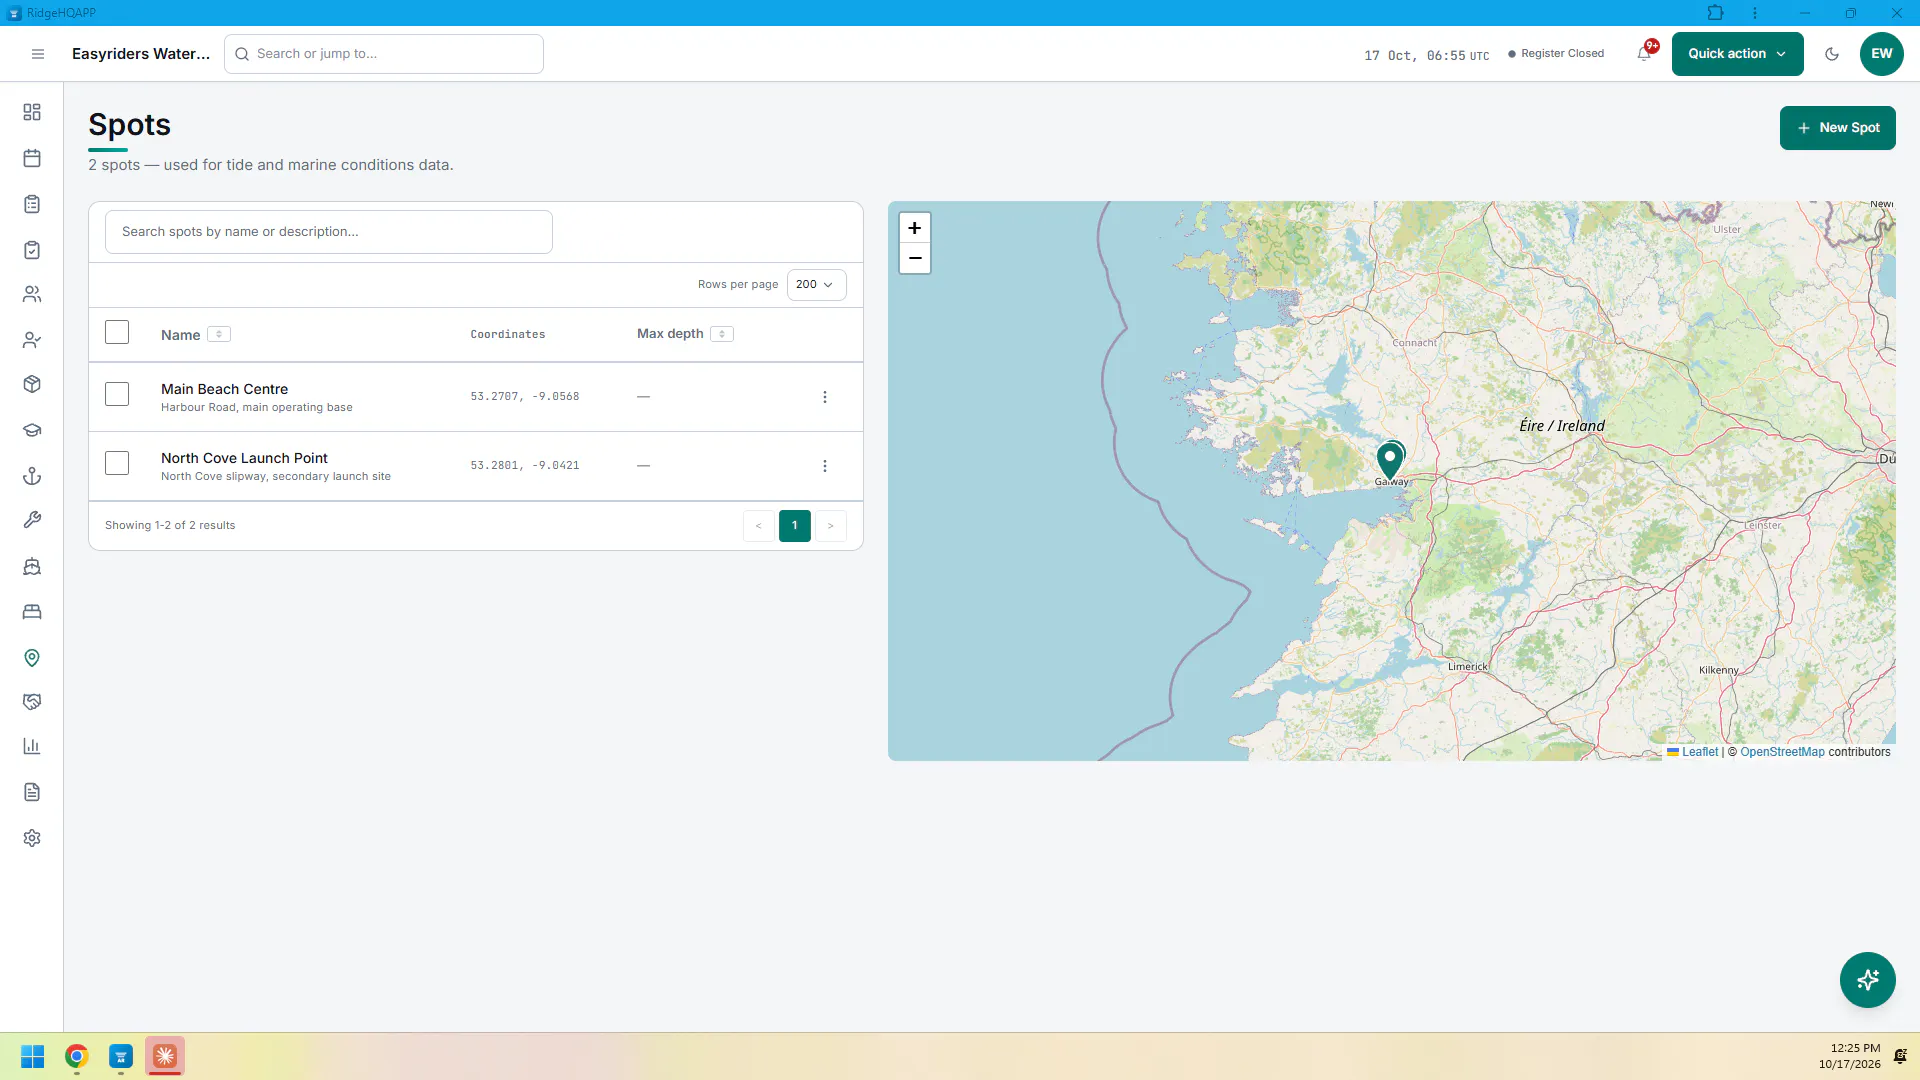Viewport: 1920px width, 1080px height.
Task: Open the wrench maintenance icon in sidebar
Action: click(32, 520)
